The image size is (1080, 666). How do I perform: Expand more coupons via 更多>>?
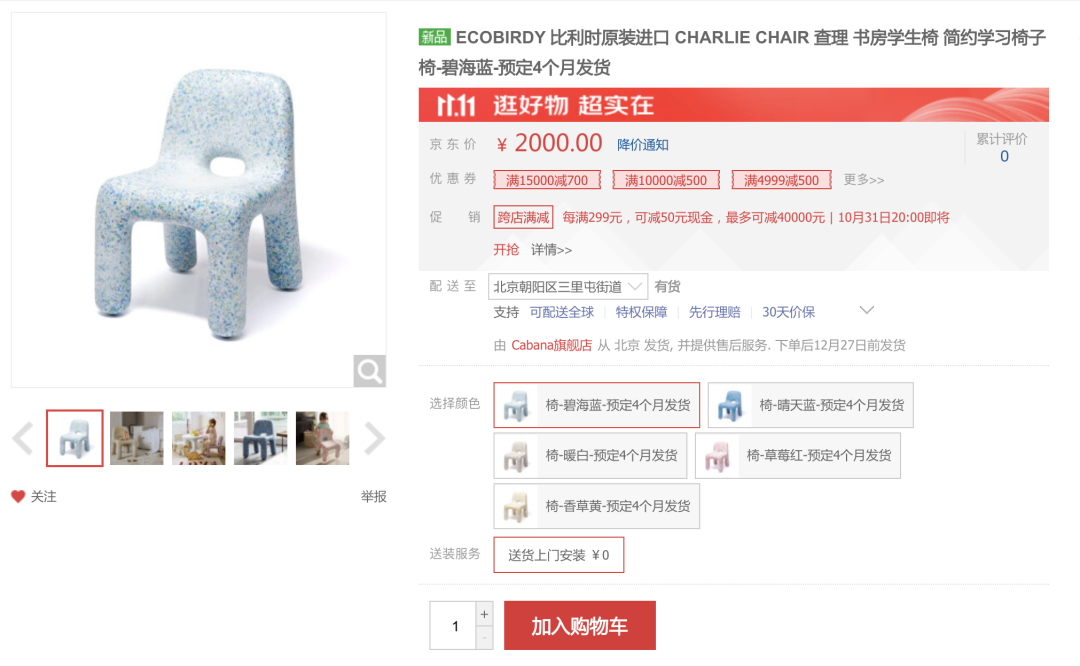click(x=864, y=180)
